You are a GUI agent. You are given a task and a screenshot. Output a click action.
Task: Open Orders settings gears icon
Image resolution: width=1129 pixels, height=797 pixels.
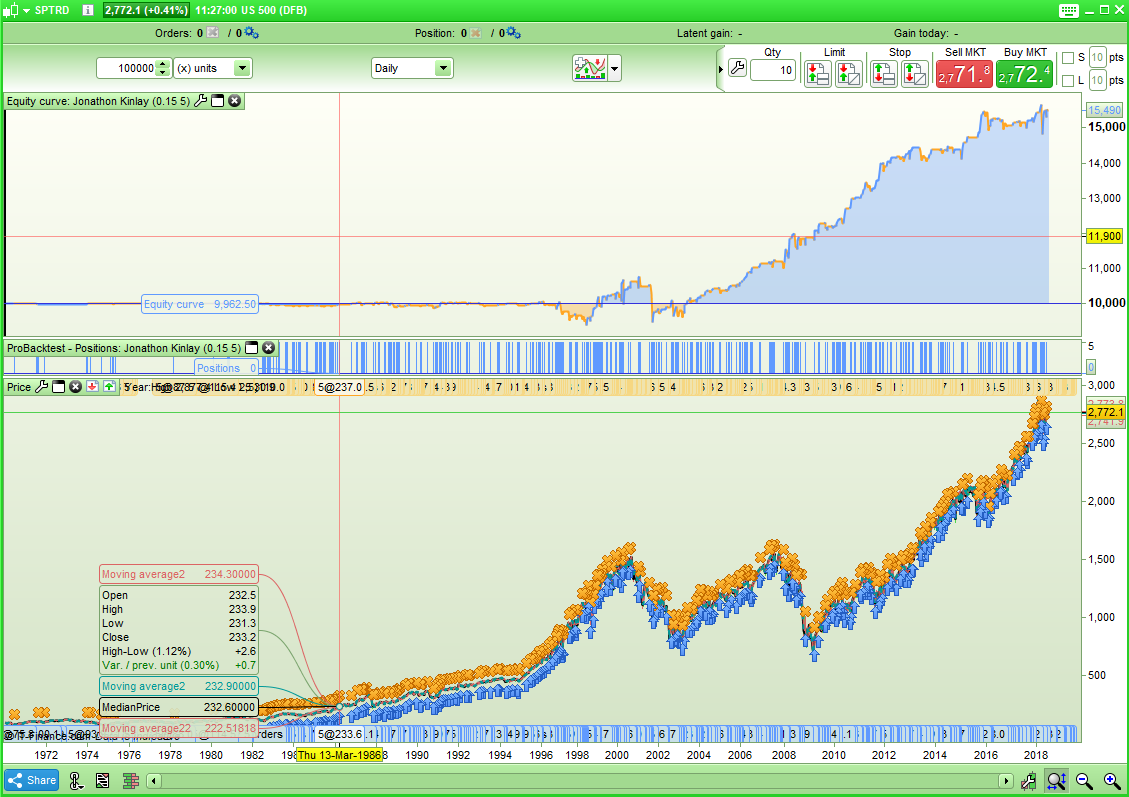click(251, 32)
